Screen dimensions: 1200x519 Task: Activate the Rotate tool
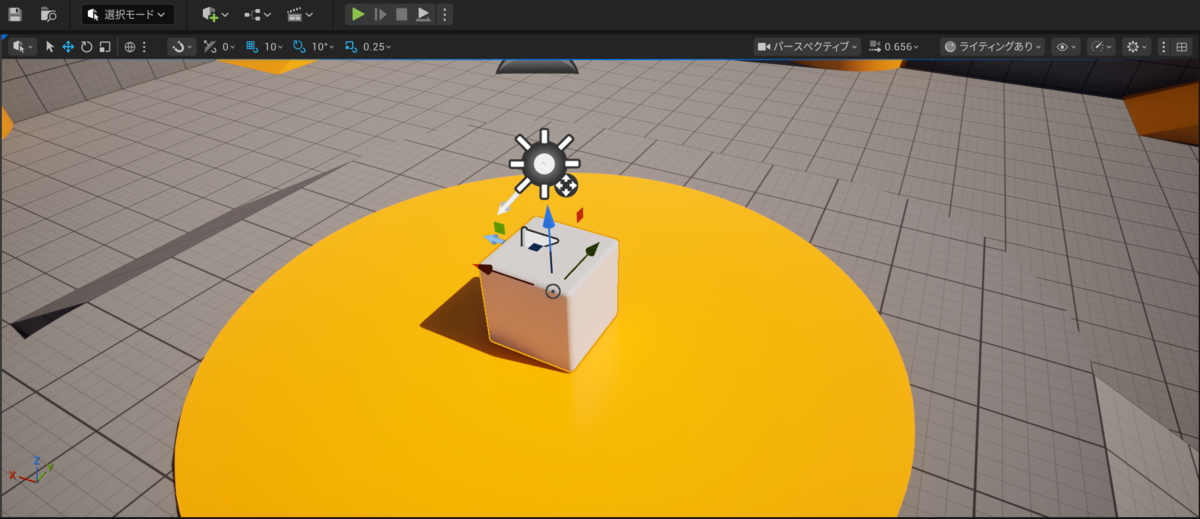point(86,46)
